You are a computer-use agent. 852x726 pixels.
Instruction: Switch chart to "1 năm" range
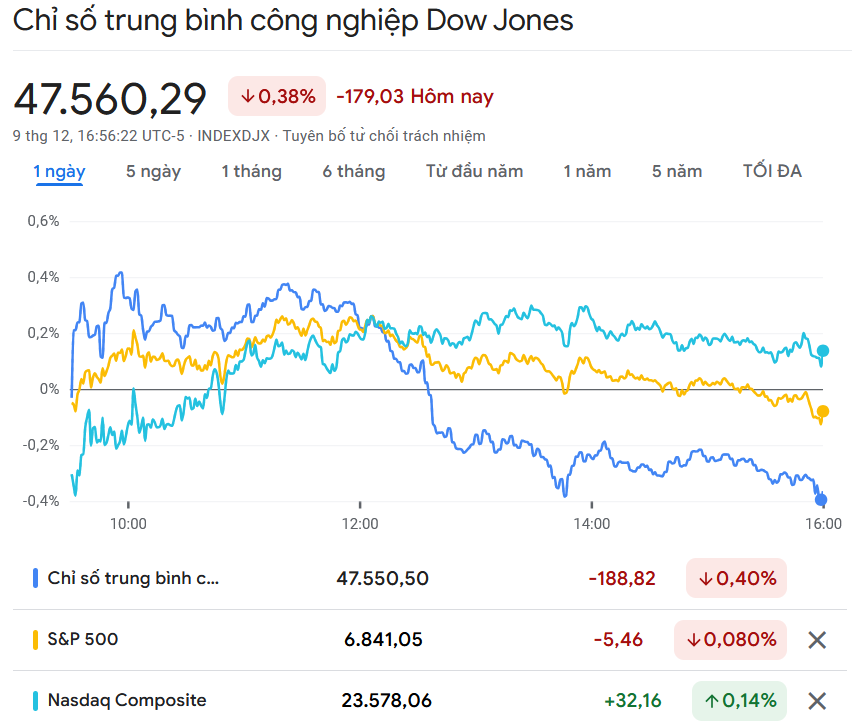[587, 171]
